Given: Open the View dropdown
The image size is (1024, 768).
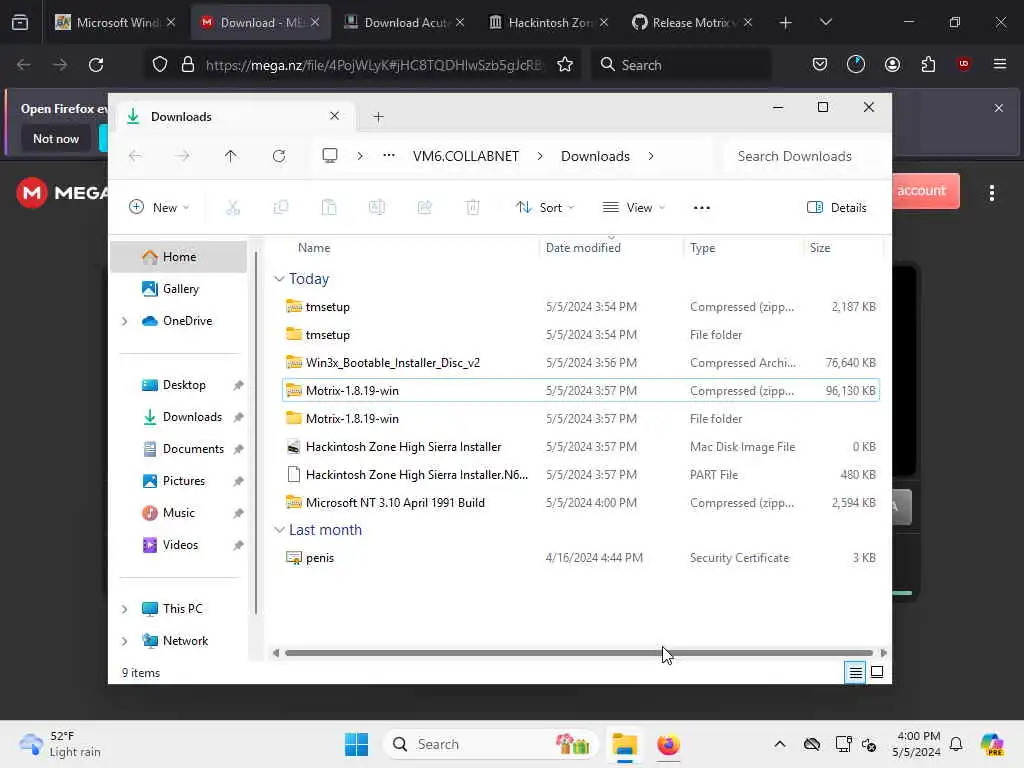Looking at the screenshot, I should pyautogui.click(x=633, y=208).
